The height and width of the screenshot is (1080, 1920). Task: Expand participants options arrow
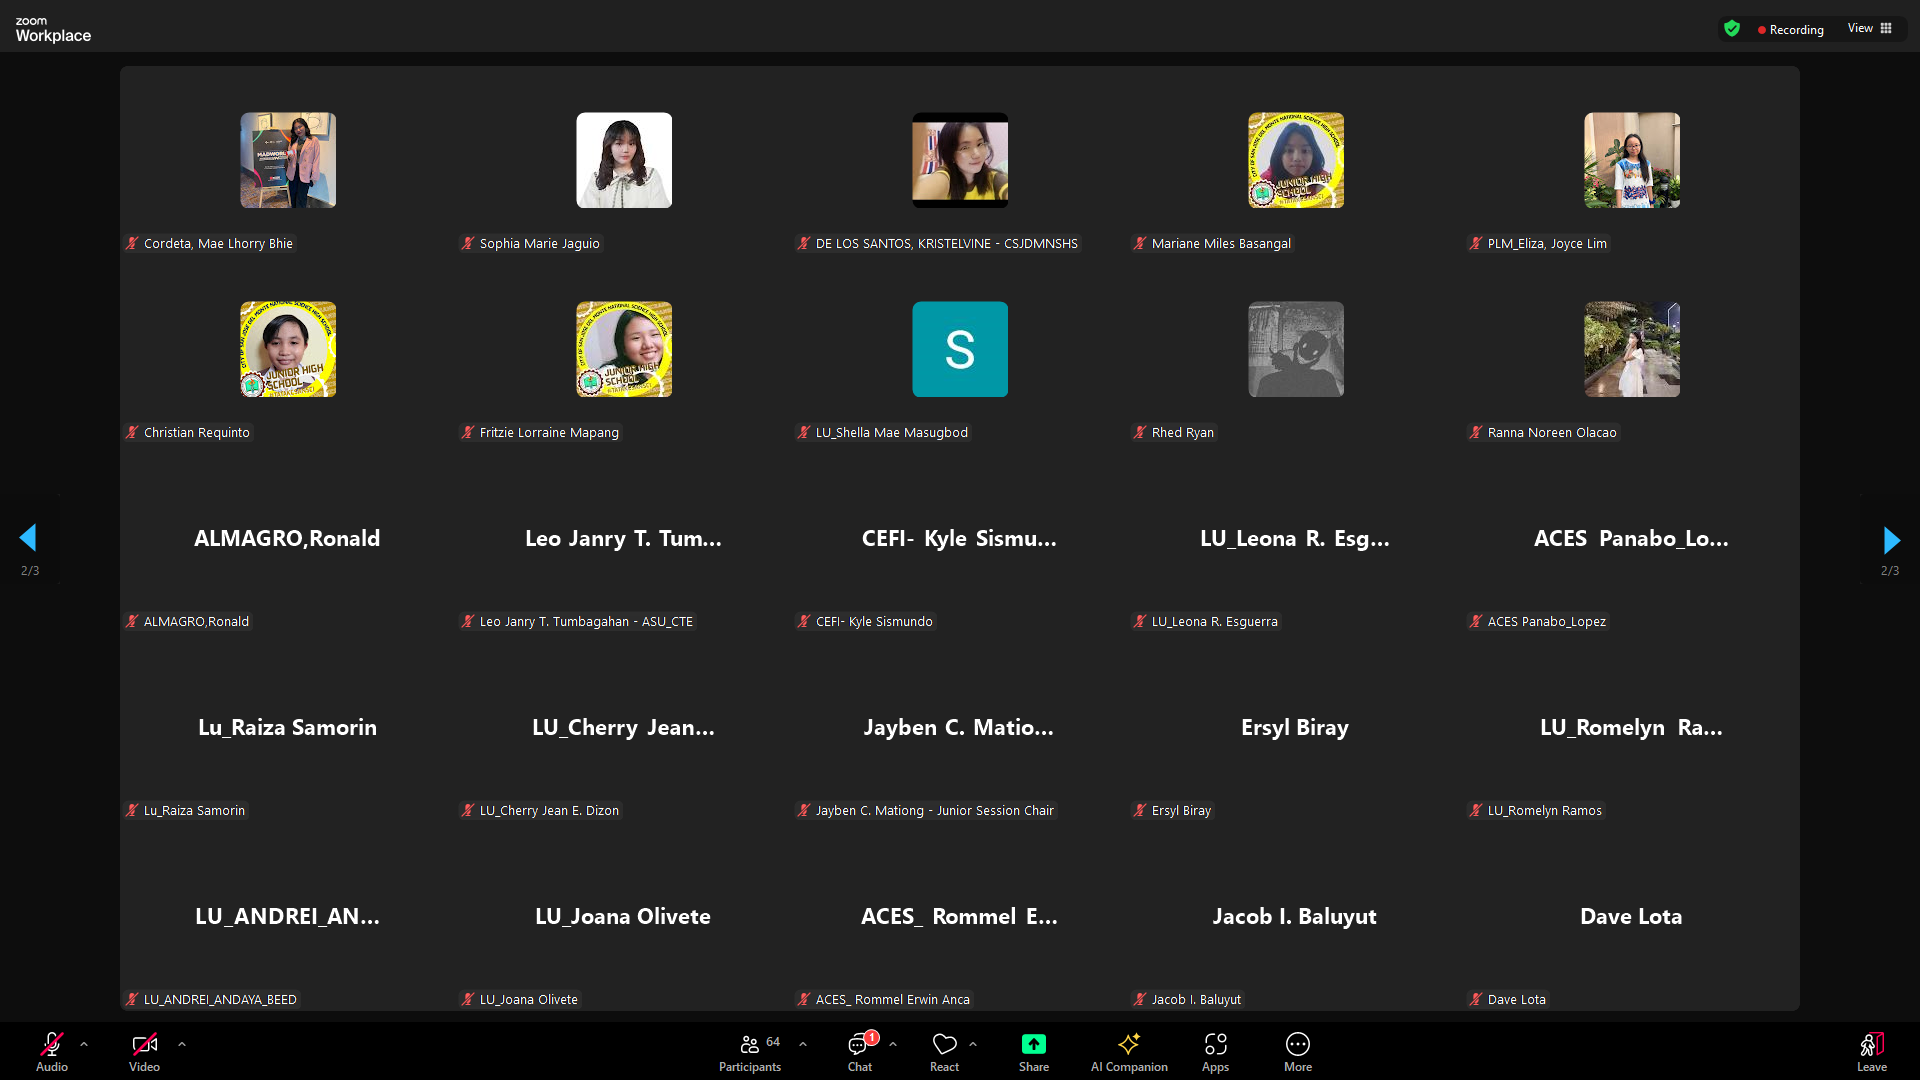point(803,1044)
